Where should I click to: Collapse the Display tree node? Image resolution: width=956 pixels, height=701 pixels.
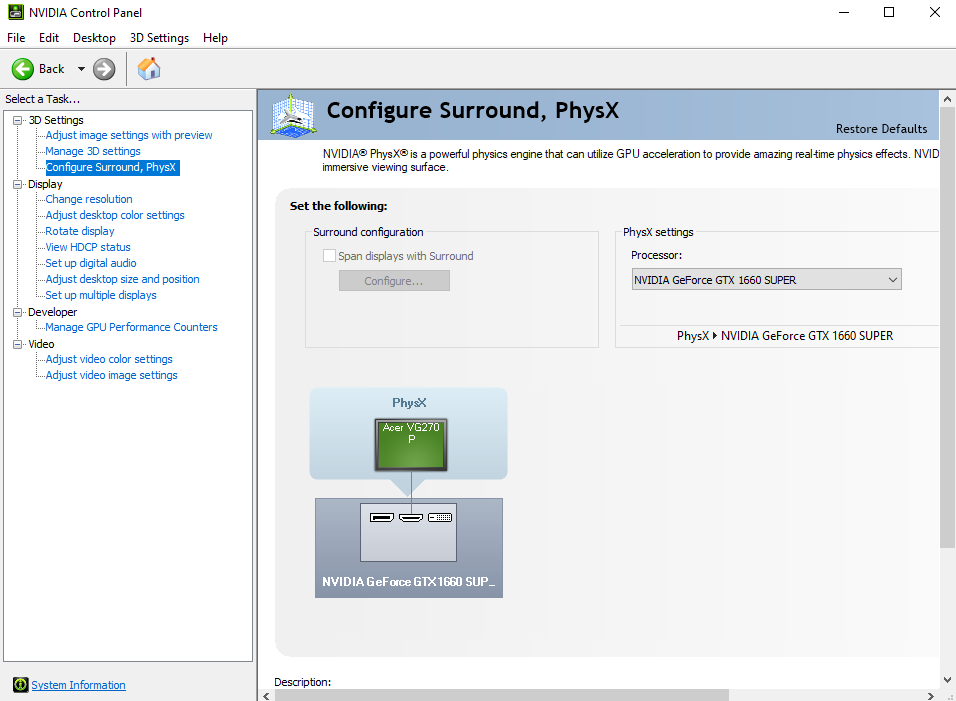[x=18, y=184]
